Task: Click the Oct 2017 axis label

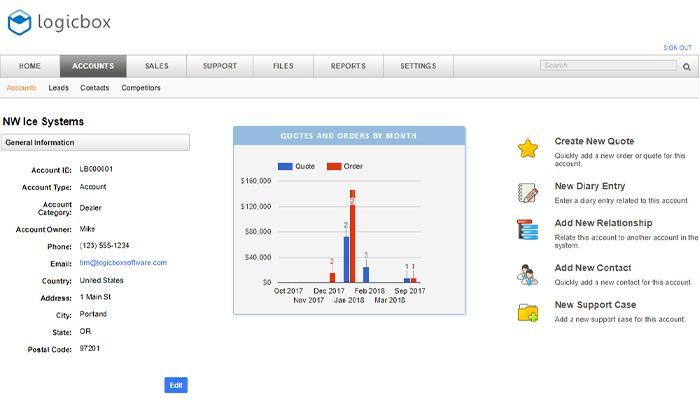Action: 288,291
